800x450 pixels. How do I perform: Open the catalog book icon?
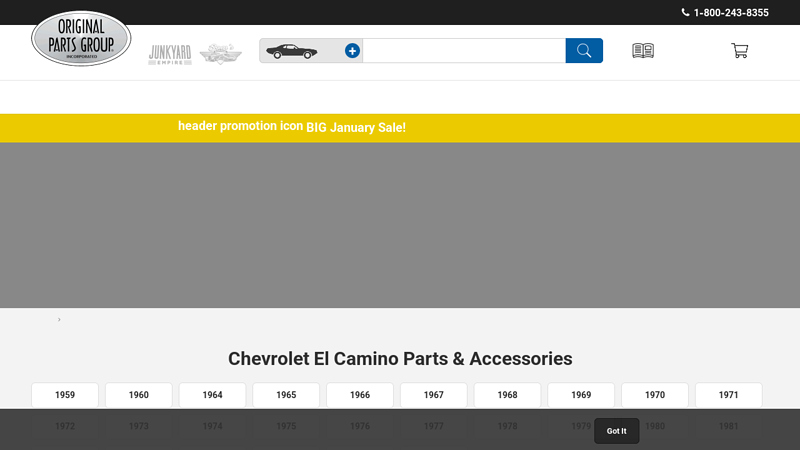click(x=643, y=51)
